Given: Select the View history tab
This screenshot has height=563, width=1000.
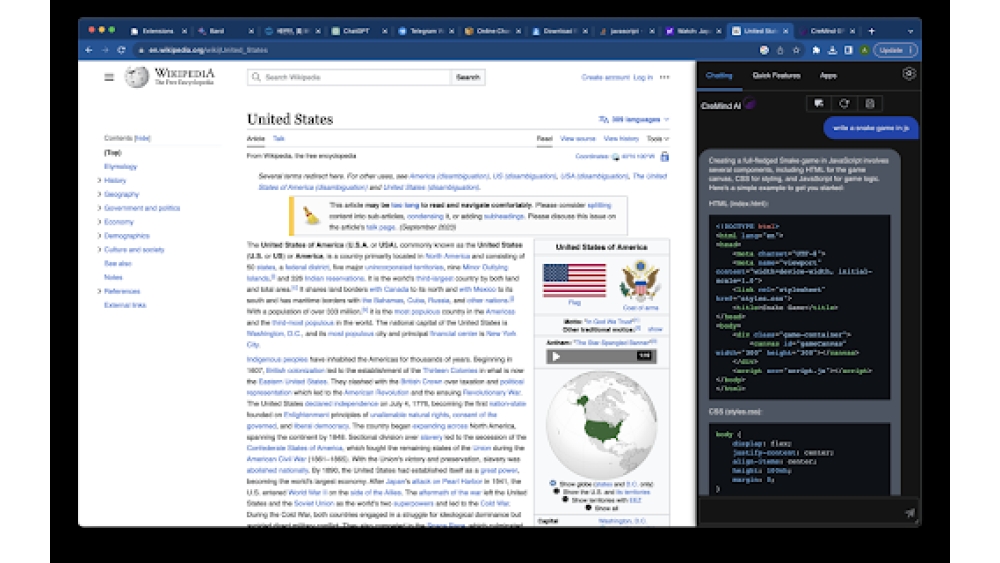Looking at the screenshot, I should 621,138.
